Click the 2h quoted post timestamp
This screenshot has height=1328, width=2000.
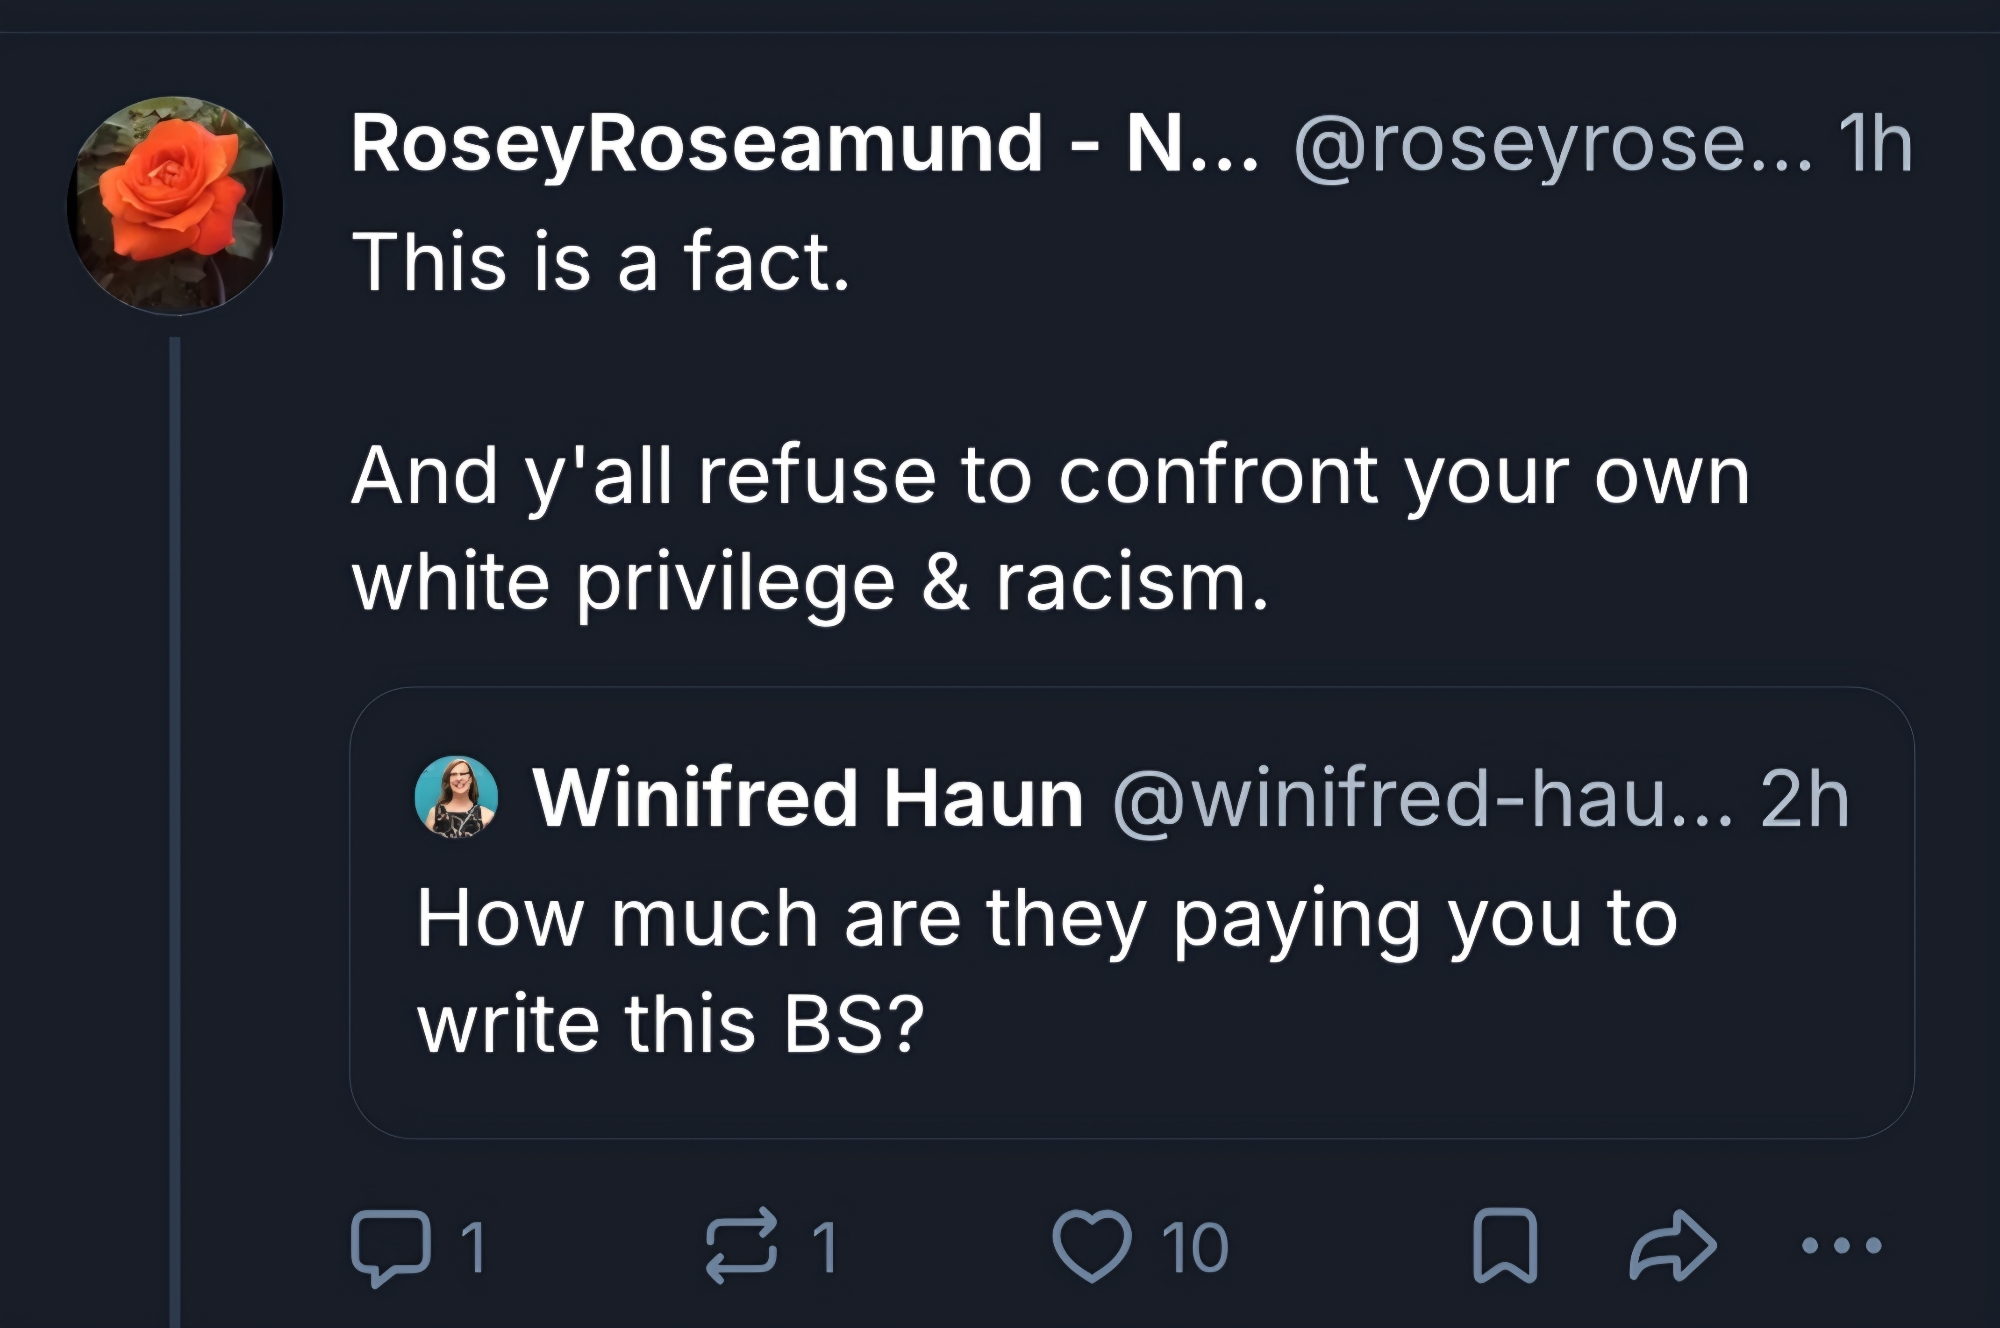[x=1805, y=799]
